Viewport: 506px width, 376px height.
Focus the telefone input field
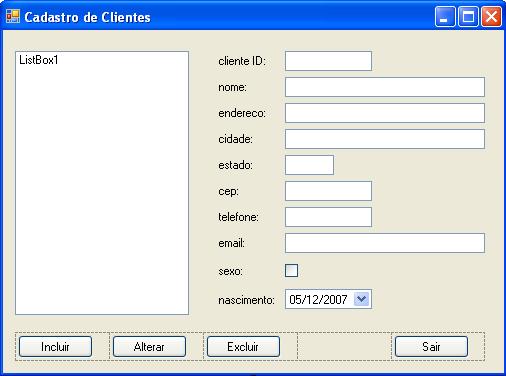coord(328,217)
